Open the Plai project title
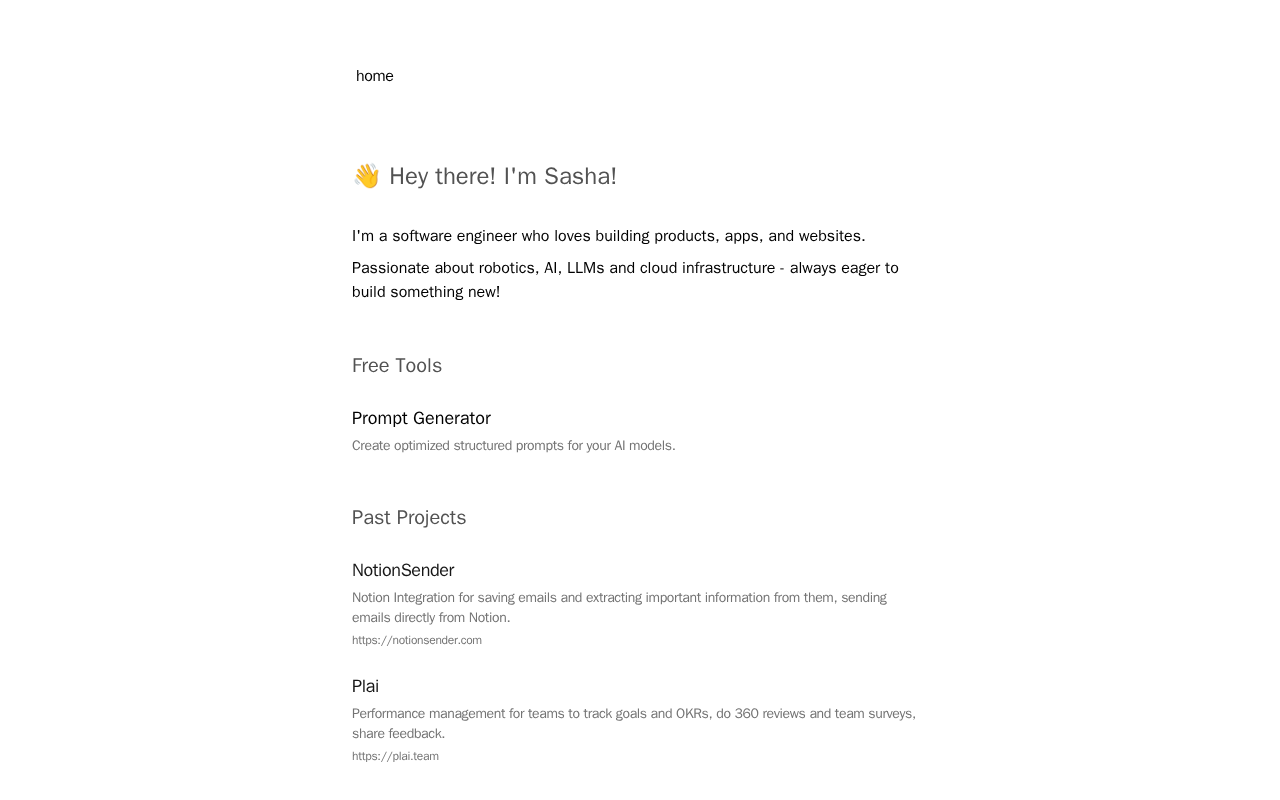The width and height of the screenshot is (1280, 800). click(x=365, y=686)
